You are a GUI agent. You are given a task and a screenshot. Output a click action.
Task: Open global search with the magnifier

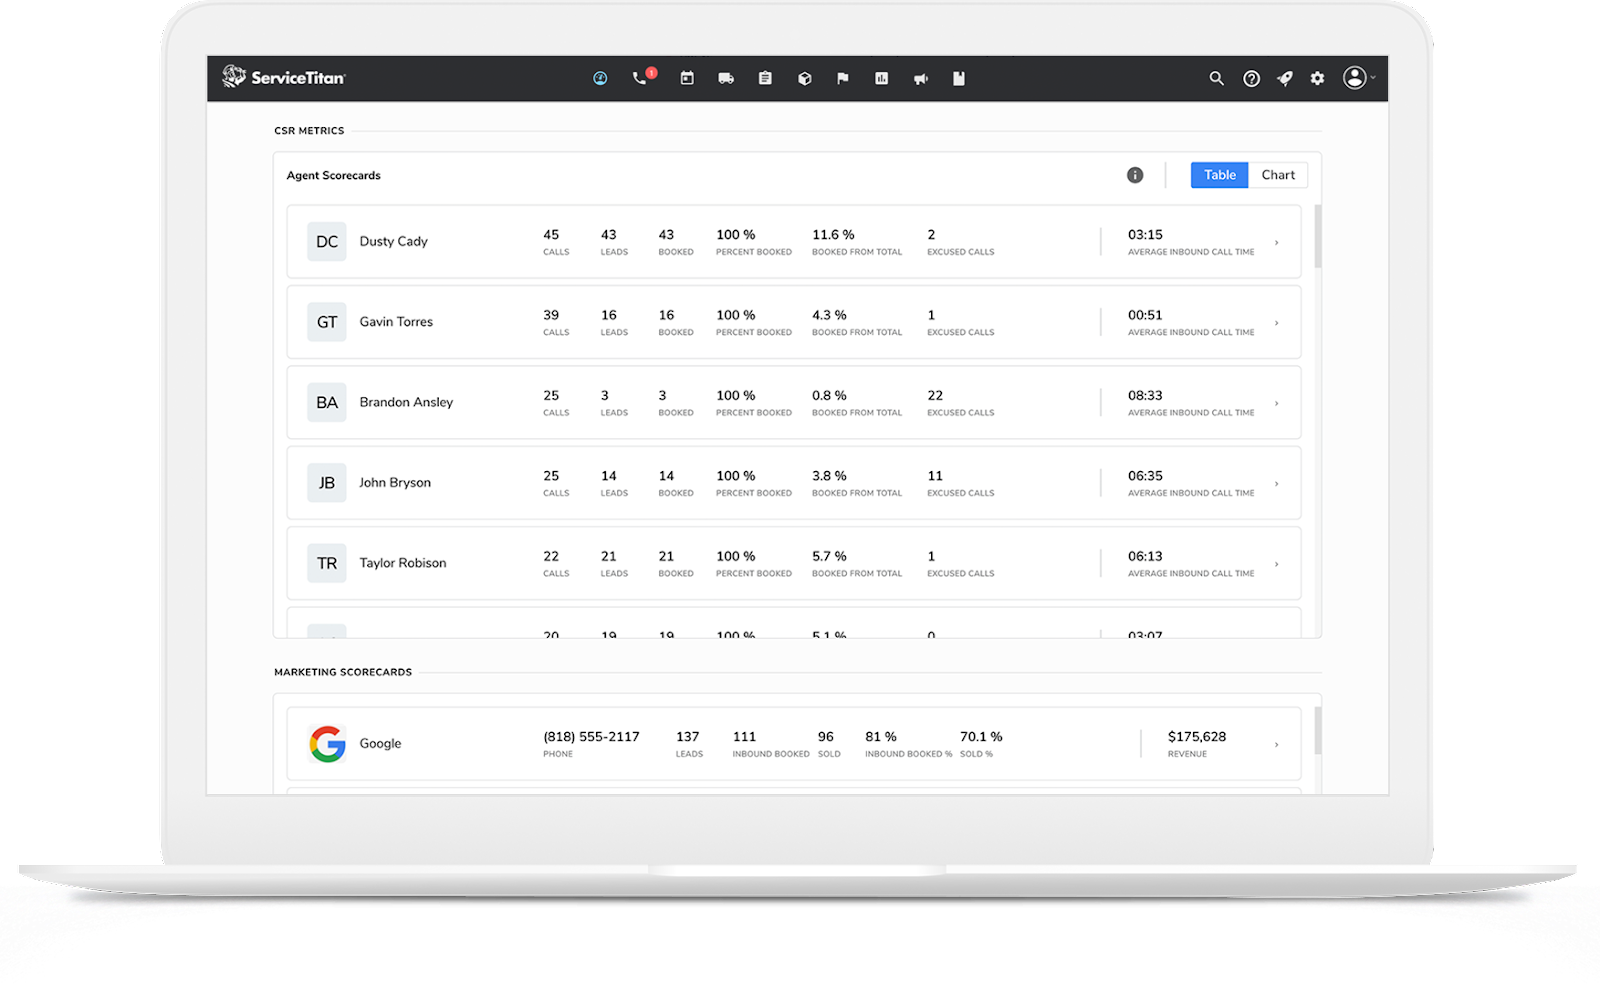click(x=1216, y=78)
